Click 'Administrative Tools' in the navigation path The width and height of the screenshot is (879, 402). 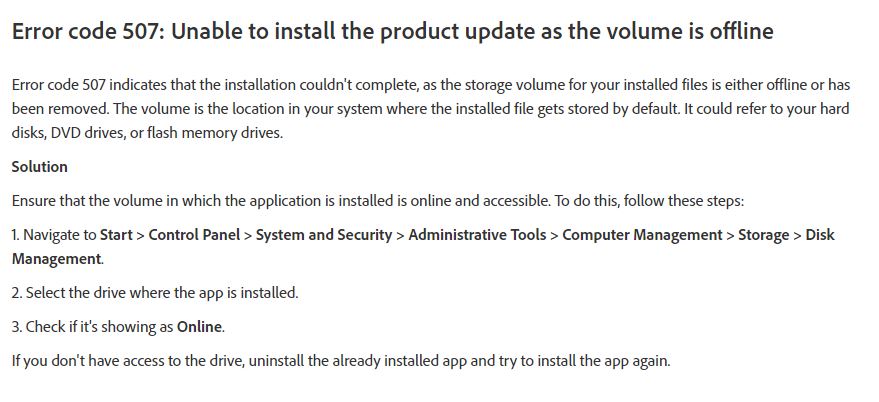coord(477,235)
